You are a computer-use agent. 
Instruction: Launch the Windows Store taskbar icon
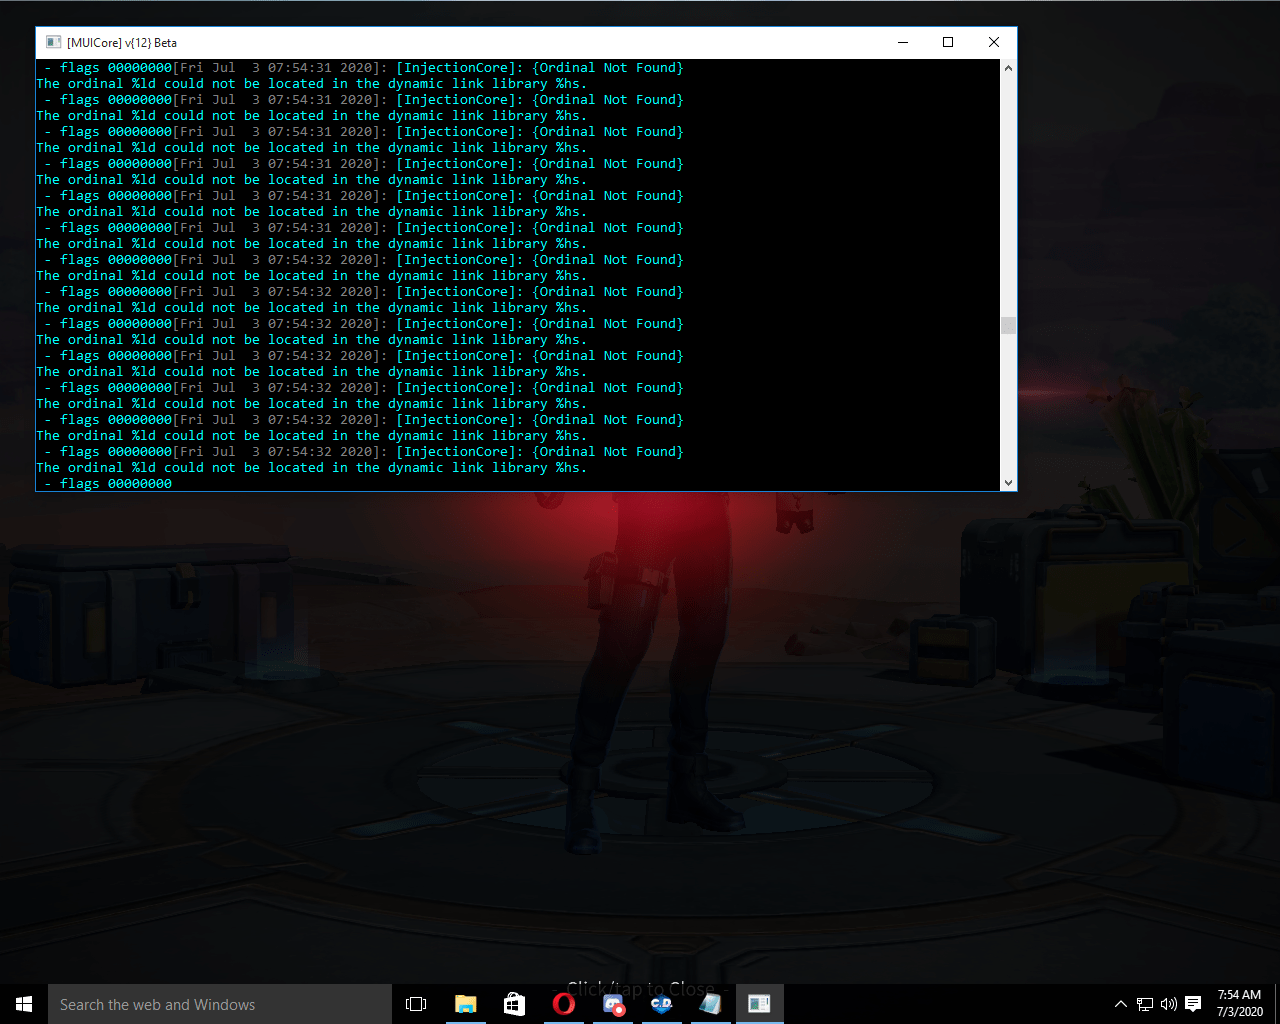point(514,1004)
